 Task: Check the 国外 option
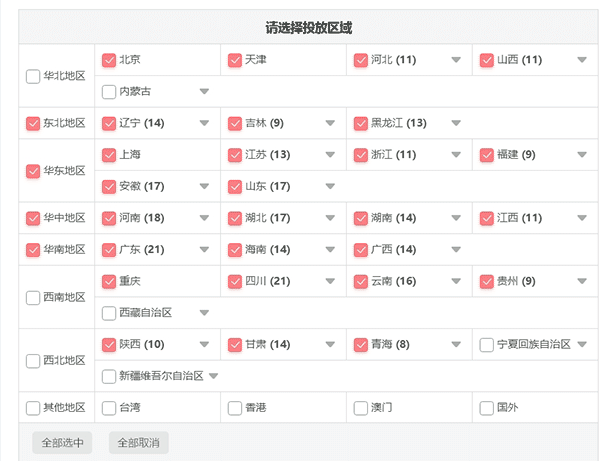click(x=487, y=408)
